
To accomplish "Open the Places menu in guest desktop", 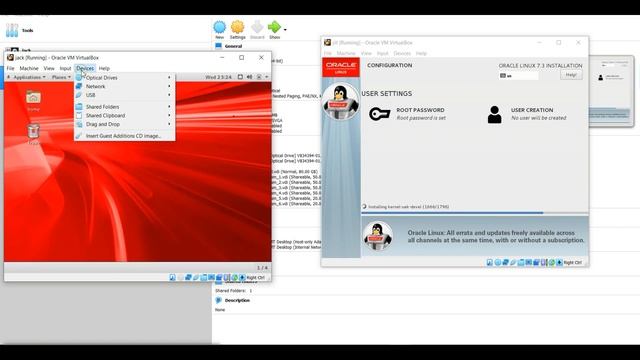I will [x=61, y=77].
